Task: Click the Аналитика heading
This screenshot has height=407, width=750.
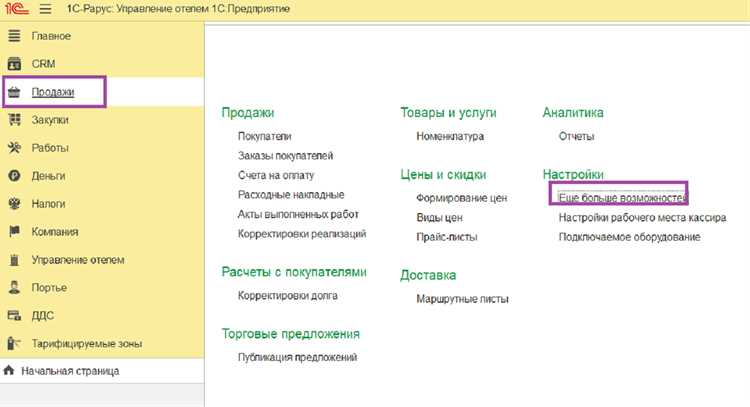Action: click(x=573, y=113)
